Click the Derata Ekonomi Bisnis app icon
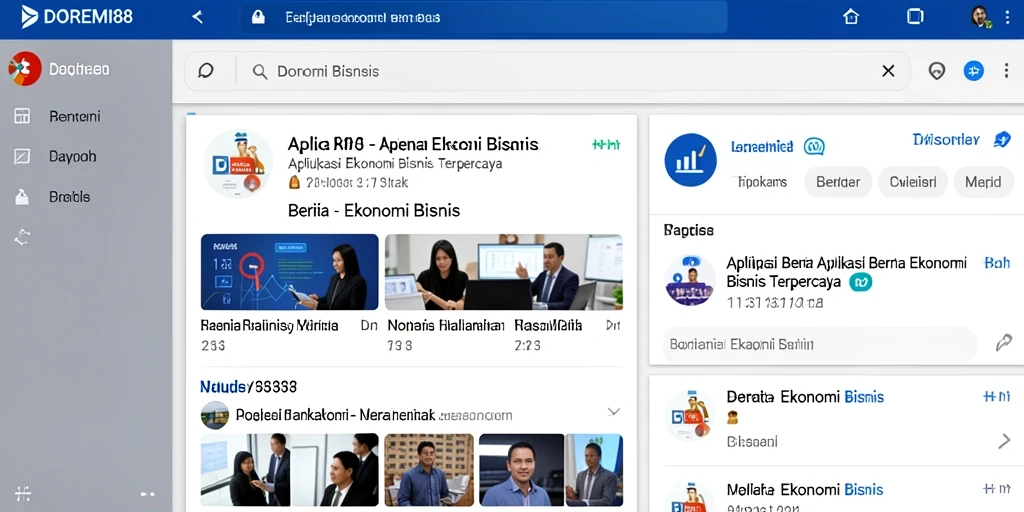 690,415
